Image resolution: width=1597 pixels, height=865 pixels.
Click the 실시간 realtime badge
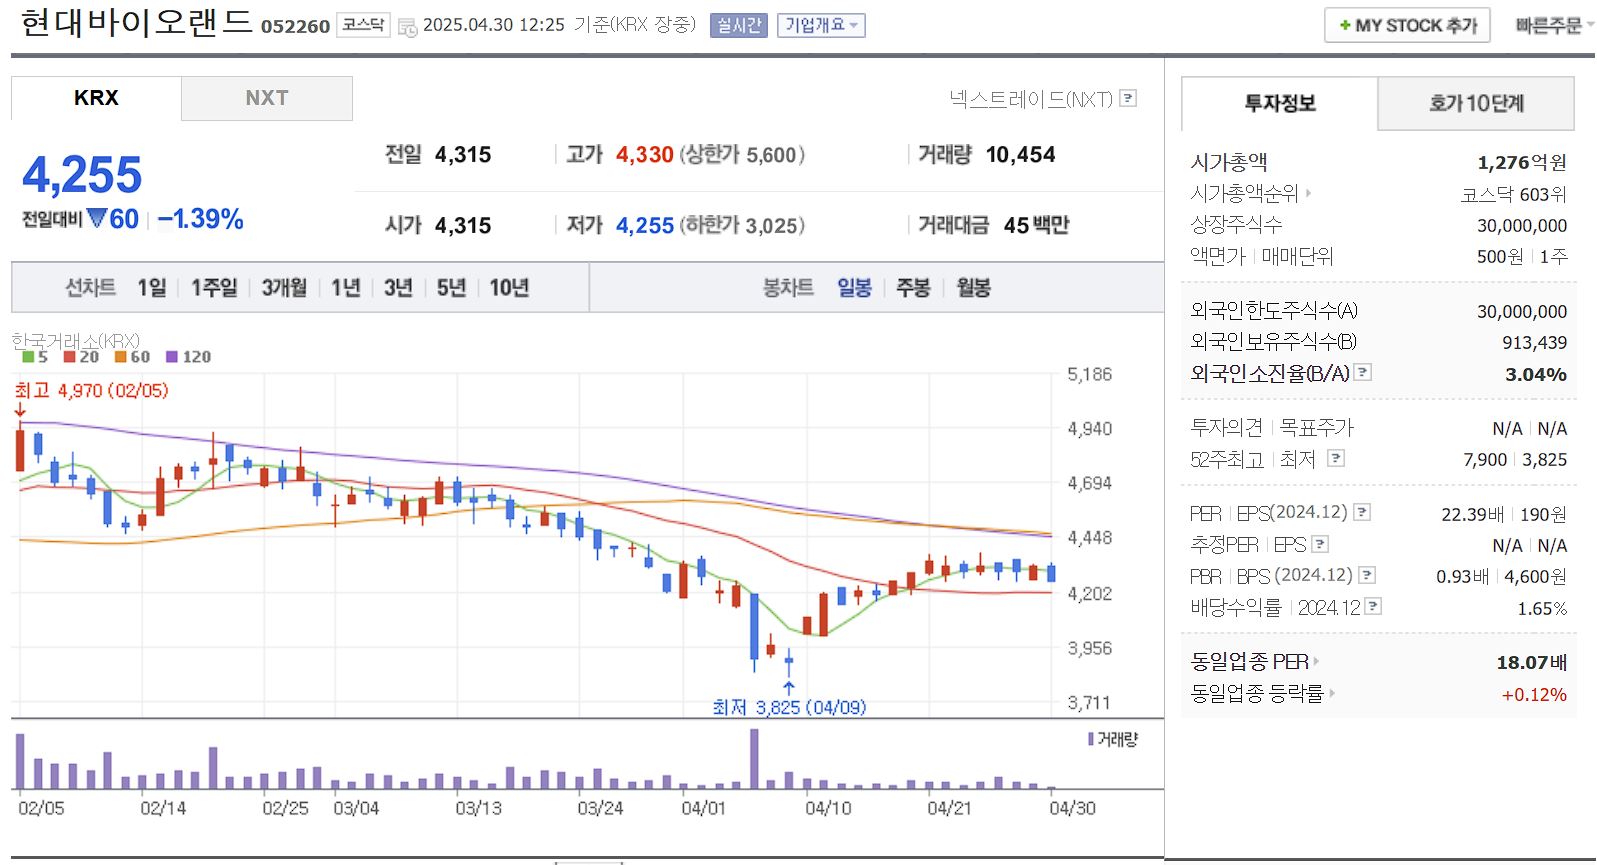coord(739,25)
